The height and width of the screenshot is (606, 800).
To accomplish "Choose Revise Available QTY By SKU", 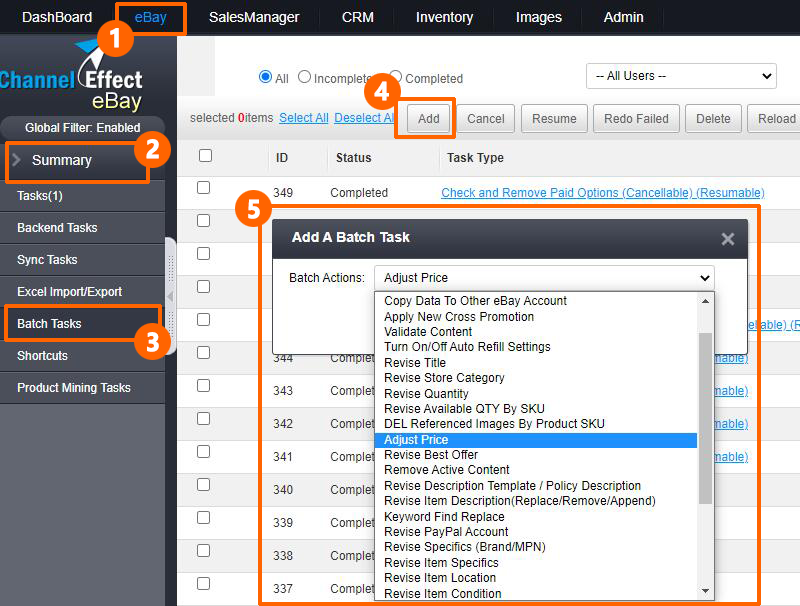I will pyautogui.click(x=536, y=409).
